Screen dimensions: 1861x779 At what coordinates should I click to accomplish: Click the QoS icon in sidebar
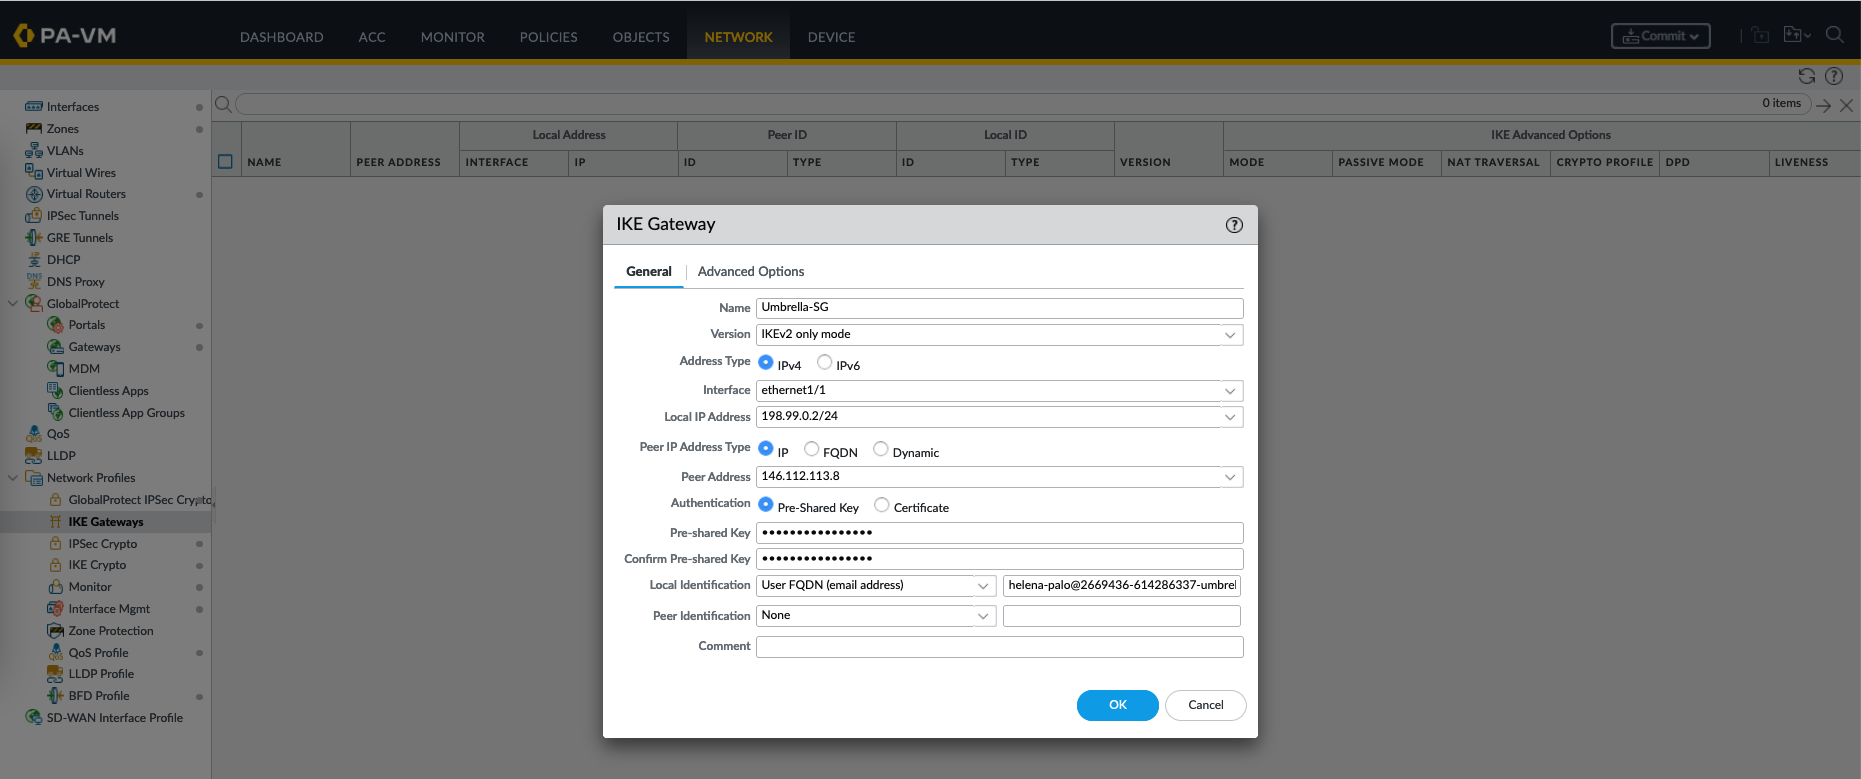click(x=34, y=434)
